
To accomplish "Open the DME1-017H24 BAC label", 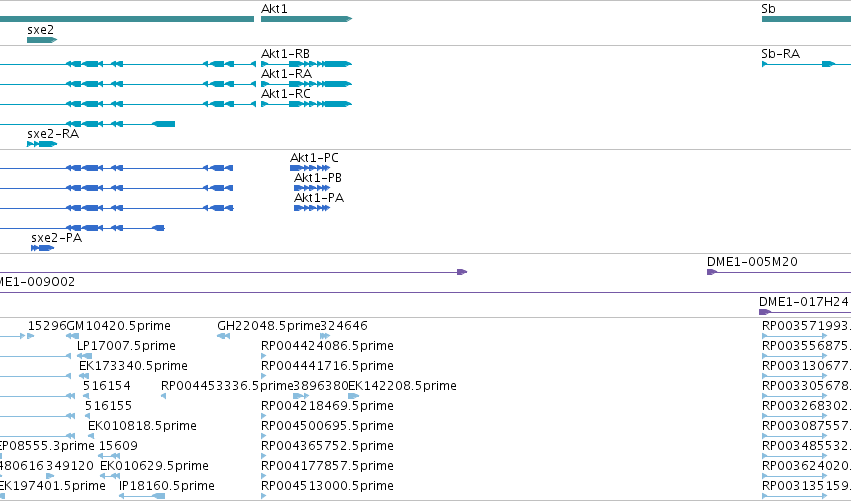I will pos(804,302).
